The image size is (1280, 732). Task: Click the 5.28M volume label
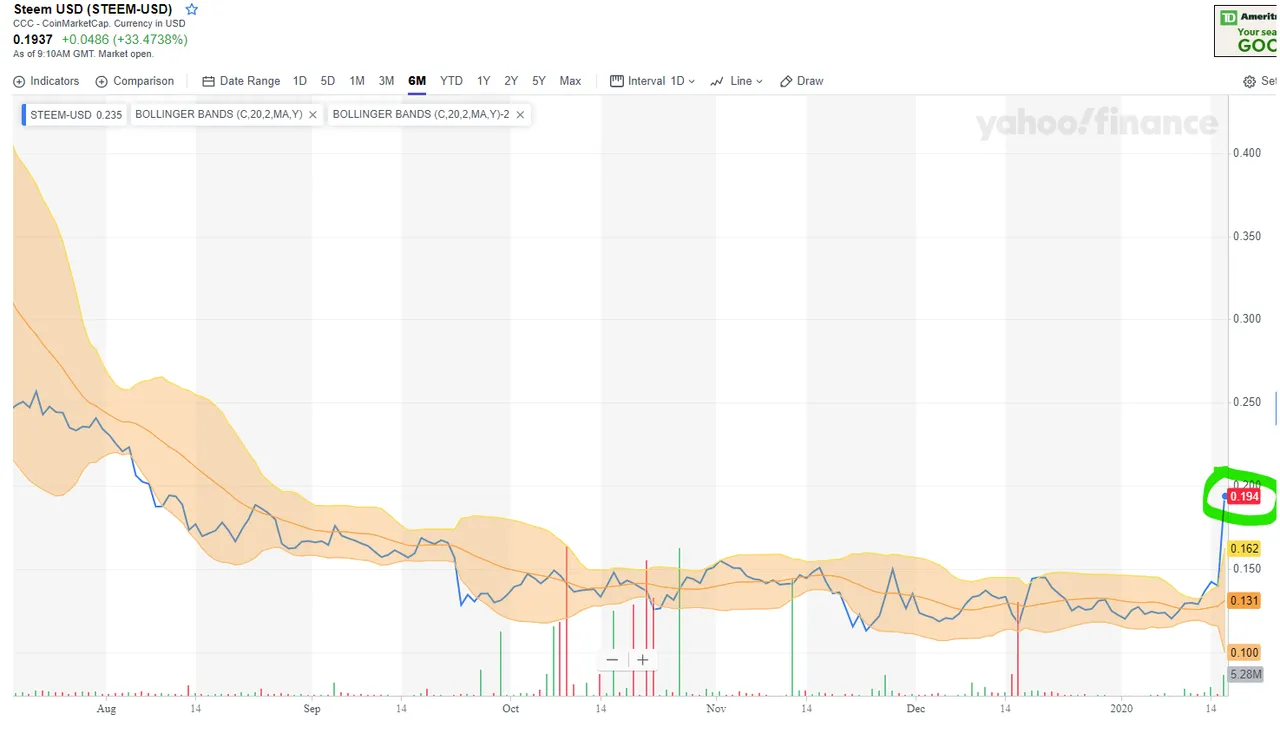tap(1246, 675)
